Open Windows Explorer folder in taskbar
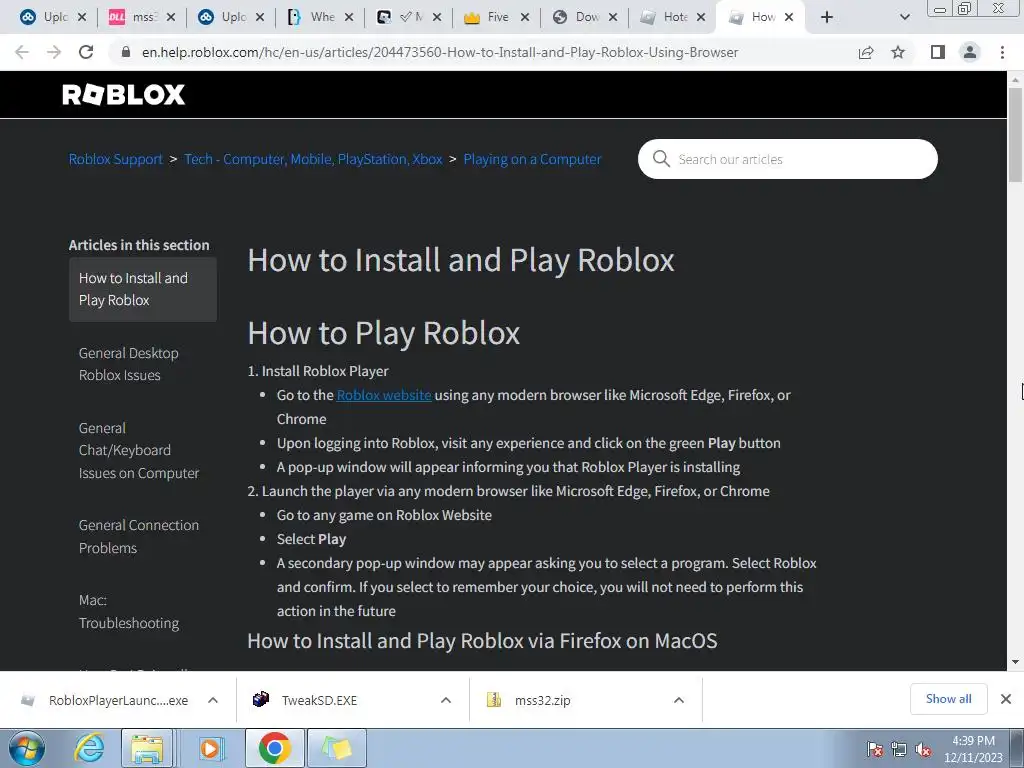This screenshot has height=768, width=1024. (147, 748)
